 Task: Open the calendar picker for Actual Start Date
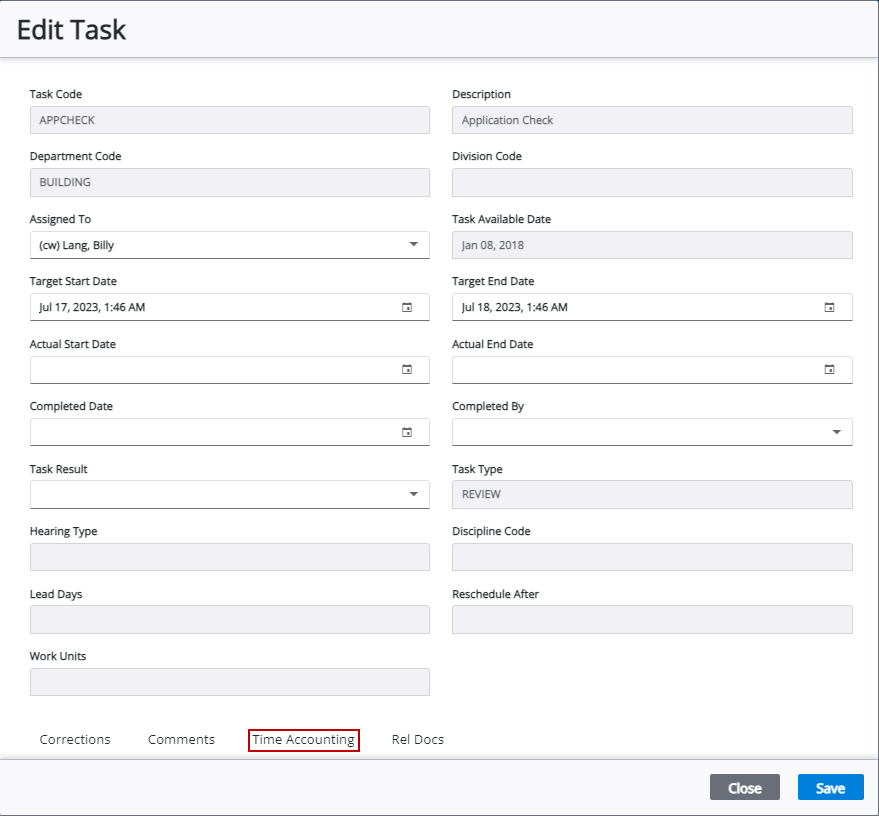(x=406, y=369)
